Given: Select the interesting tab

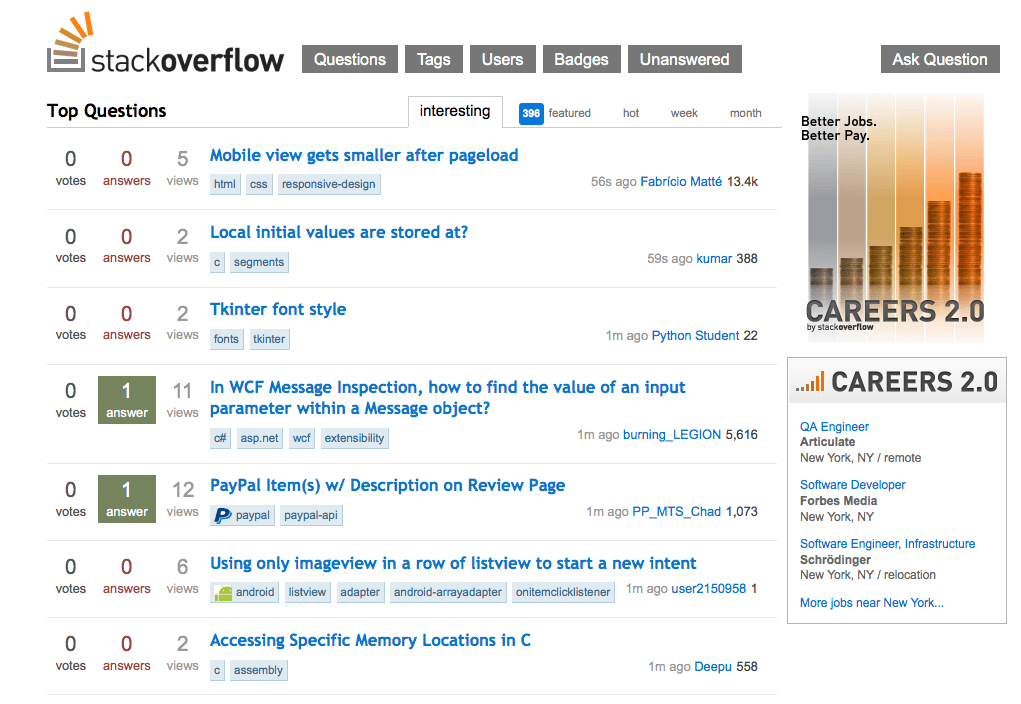Looking at the screenshot, I should 455,111.
